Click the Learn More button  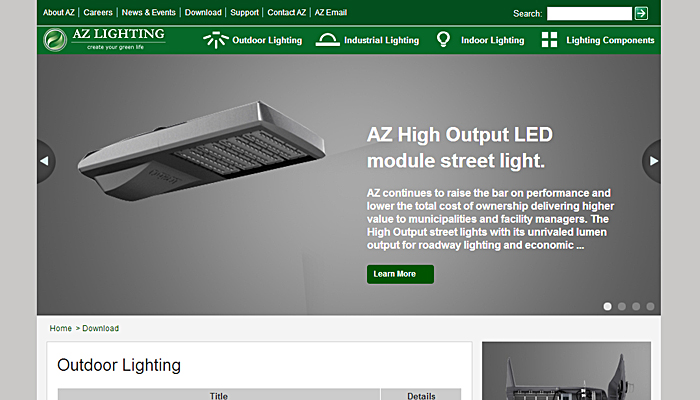click(400, 274)
